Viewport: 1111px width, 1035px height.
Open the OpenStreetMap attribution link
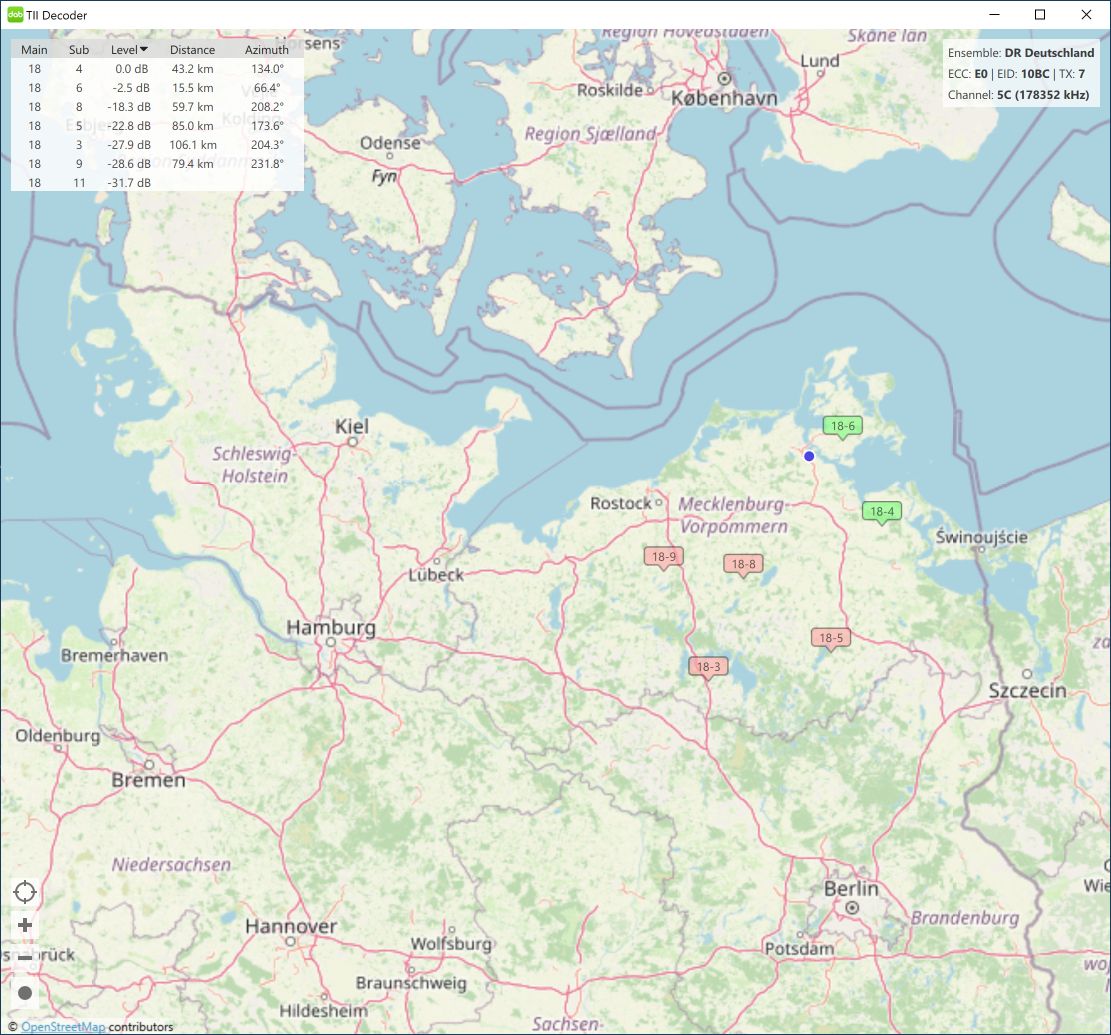pyautogui.click(x=63, y=1027)
